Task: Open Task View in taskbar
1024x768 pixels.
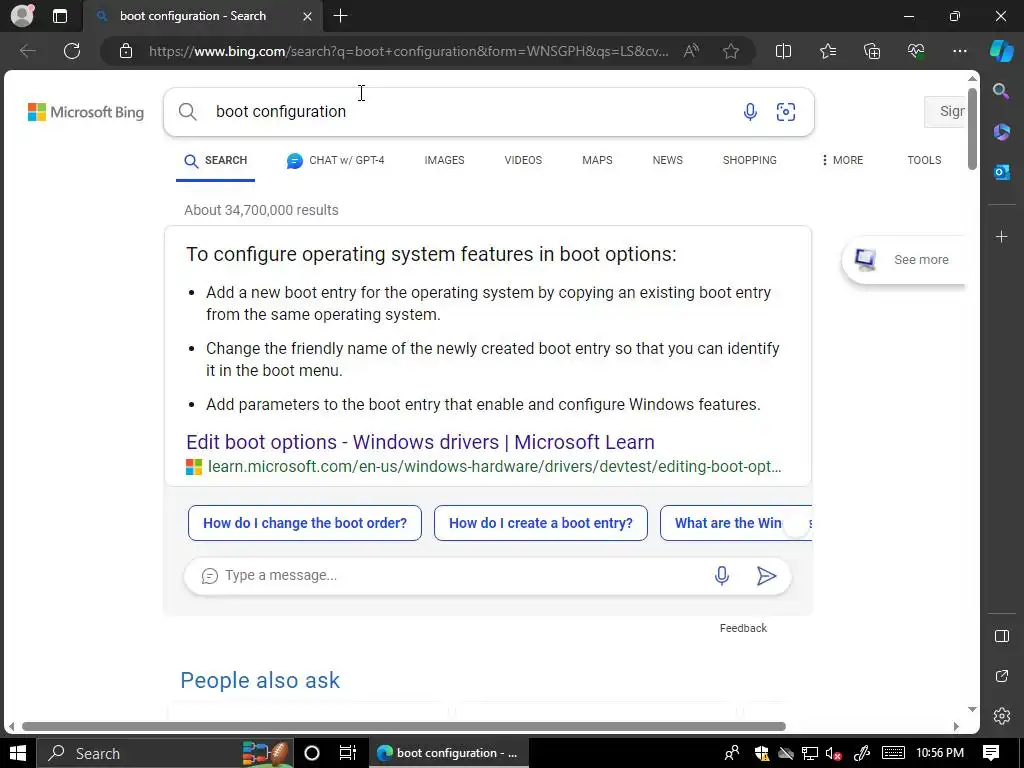Action: [347, 753]
